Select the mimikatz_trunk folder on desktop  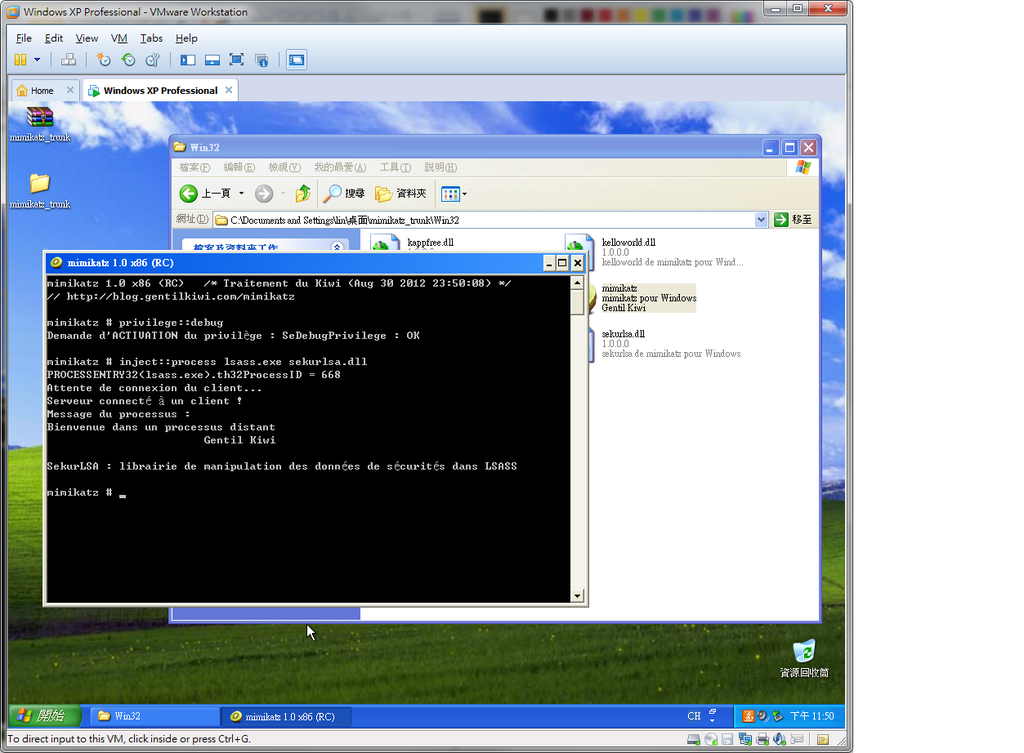[x=40, y=191]
